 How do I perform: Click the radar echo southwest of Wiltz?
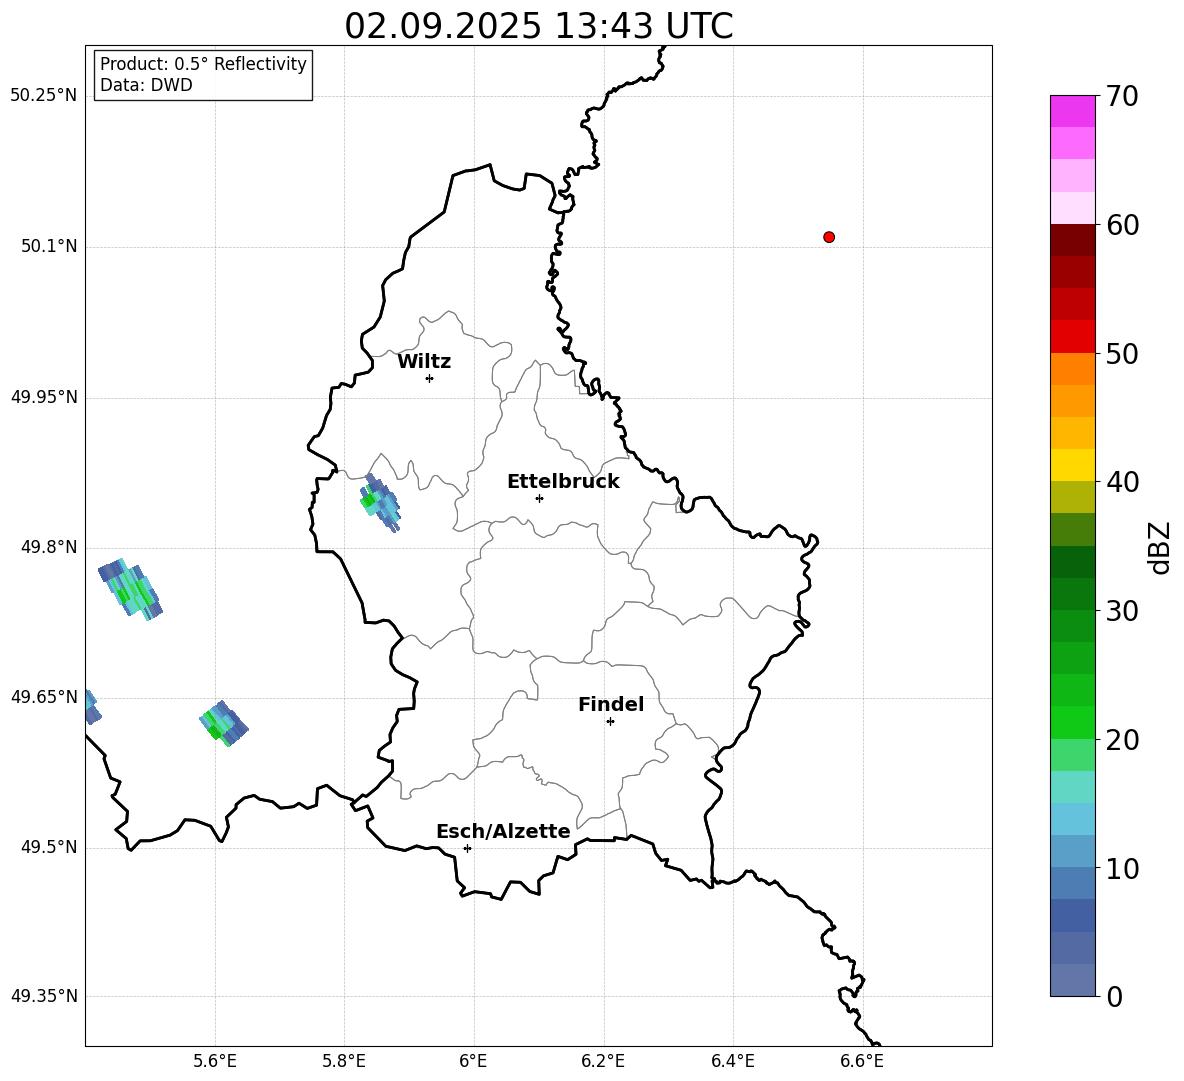tap(380, 503)
